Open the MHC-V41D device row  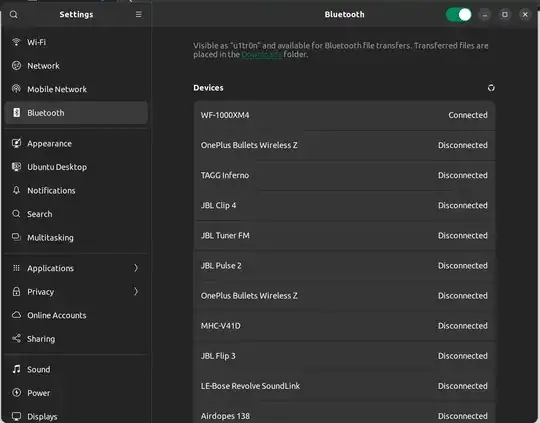click(344, 326)
